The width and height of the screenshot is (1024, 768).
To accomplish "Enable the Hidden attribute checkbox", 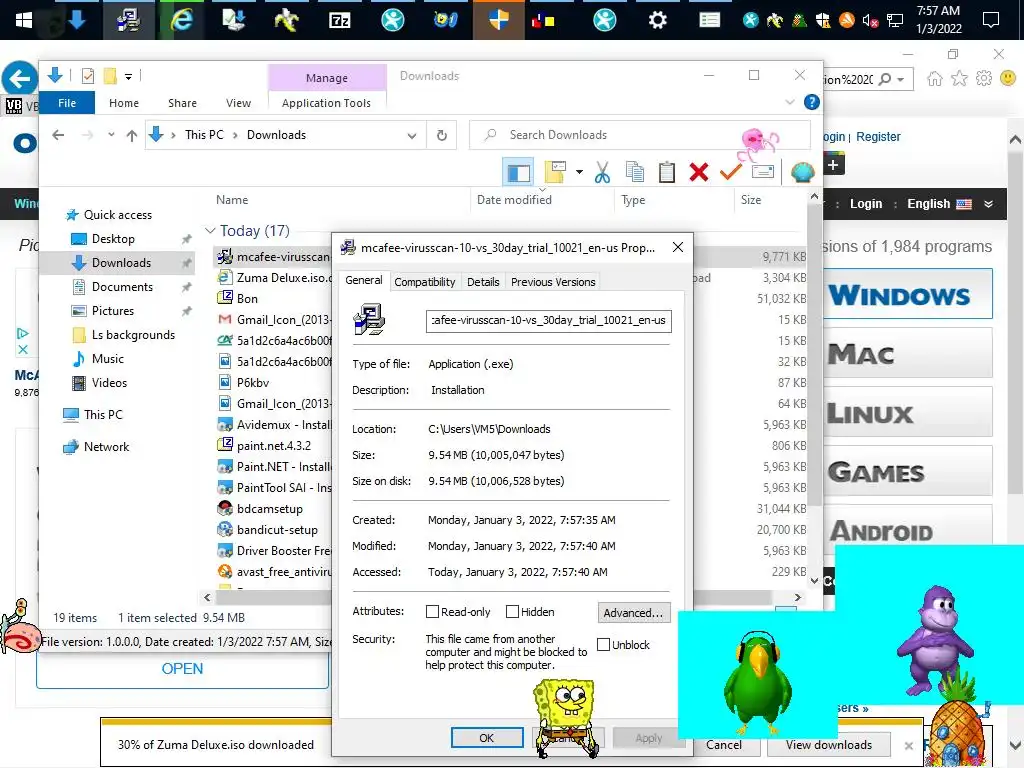I will (512, 612).
